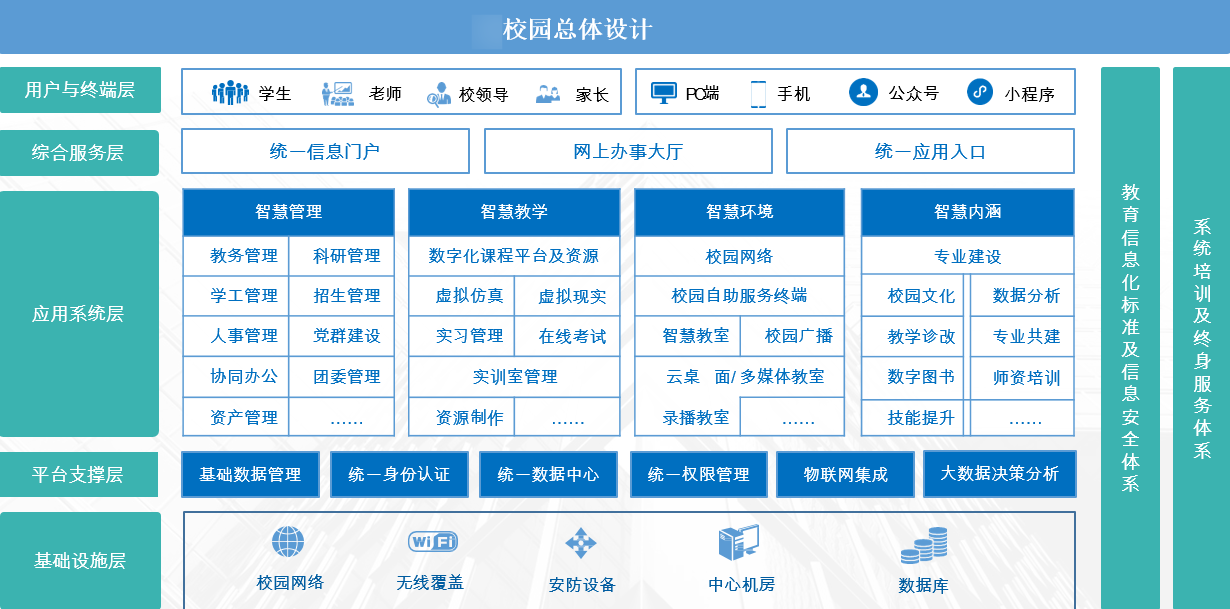Click the 科研管理 cell
Screen dimensions: 1230x609
342,256
